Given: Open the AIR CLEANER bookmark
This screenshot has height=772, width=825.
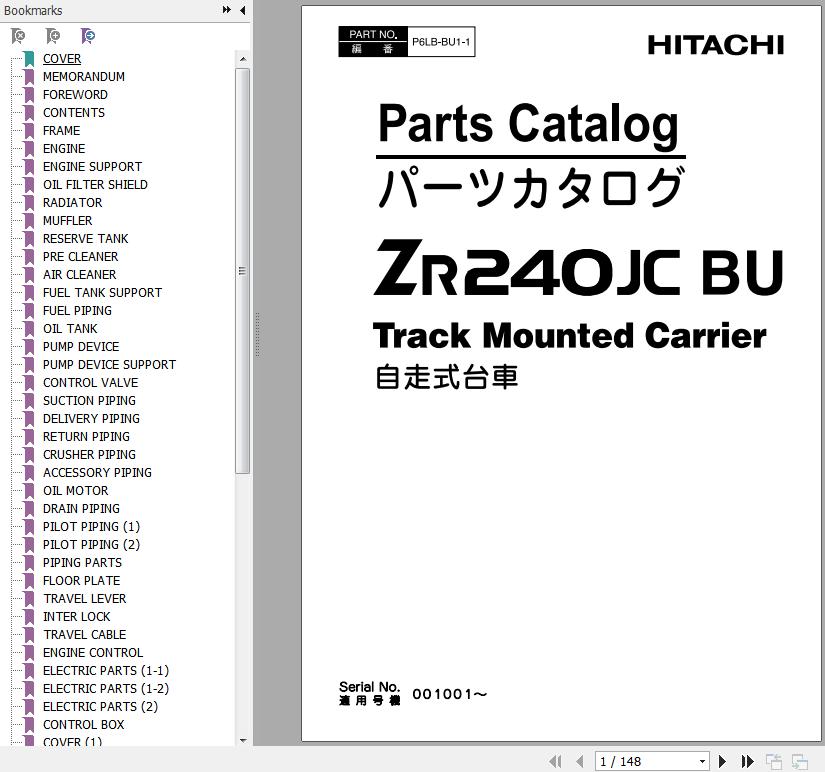Looking at the screenshot, I should (79, 275).
